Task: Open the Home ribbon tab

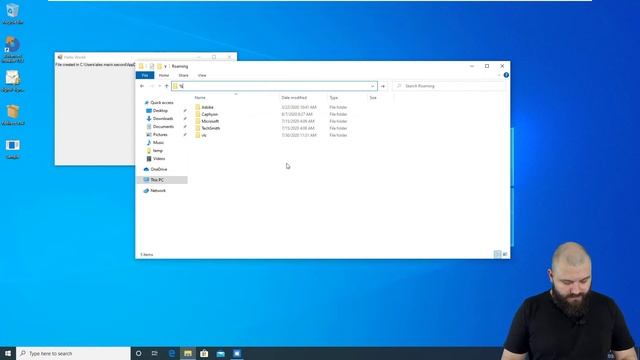Action: coord(164,76)
